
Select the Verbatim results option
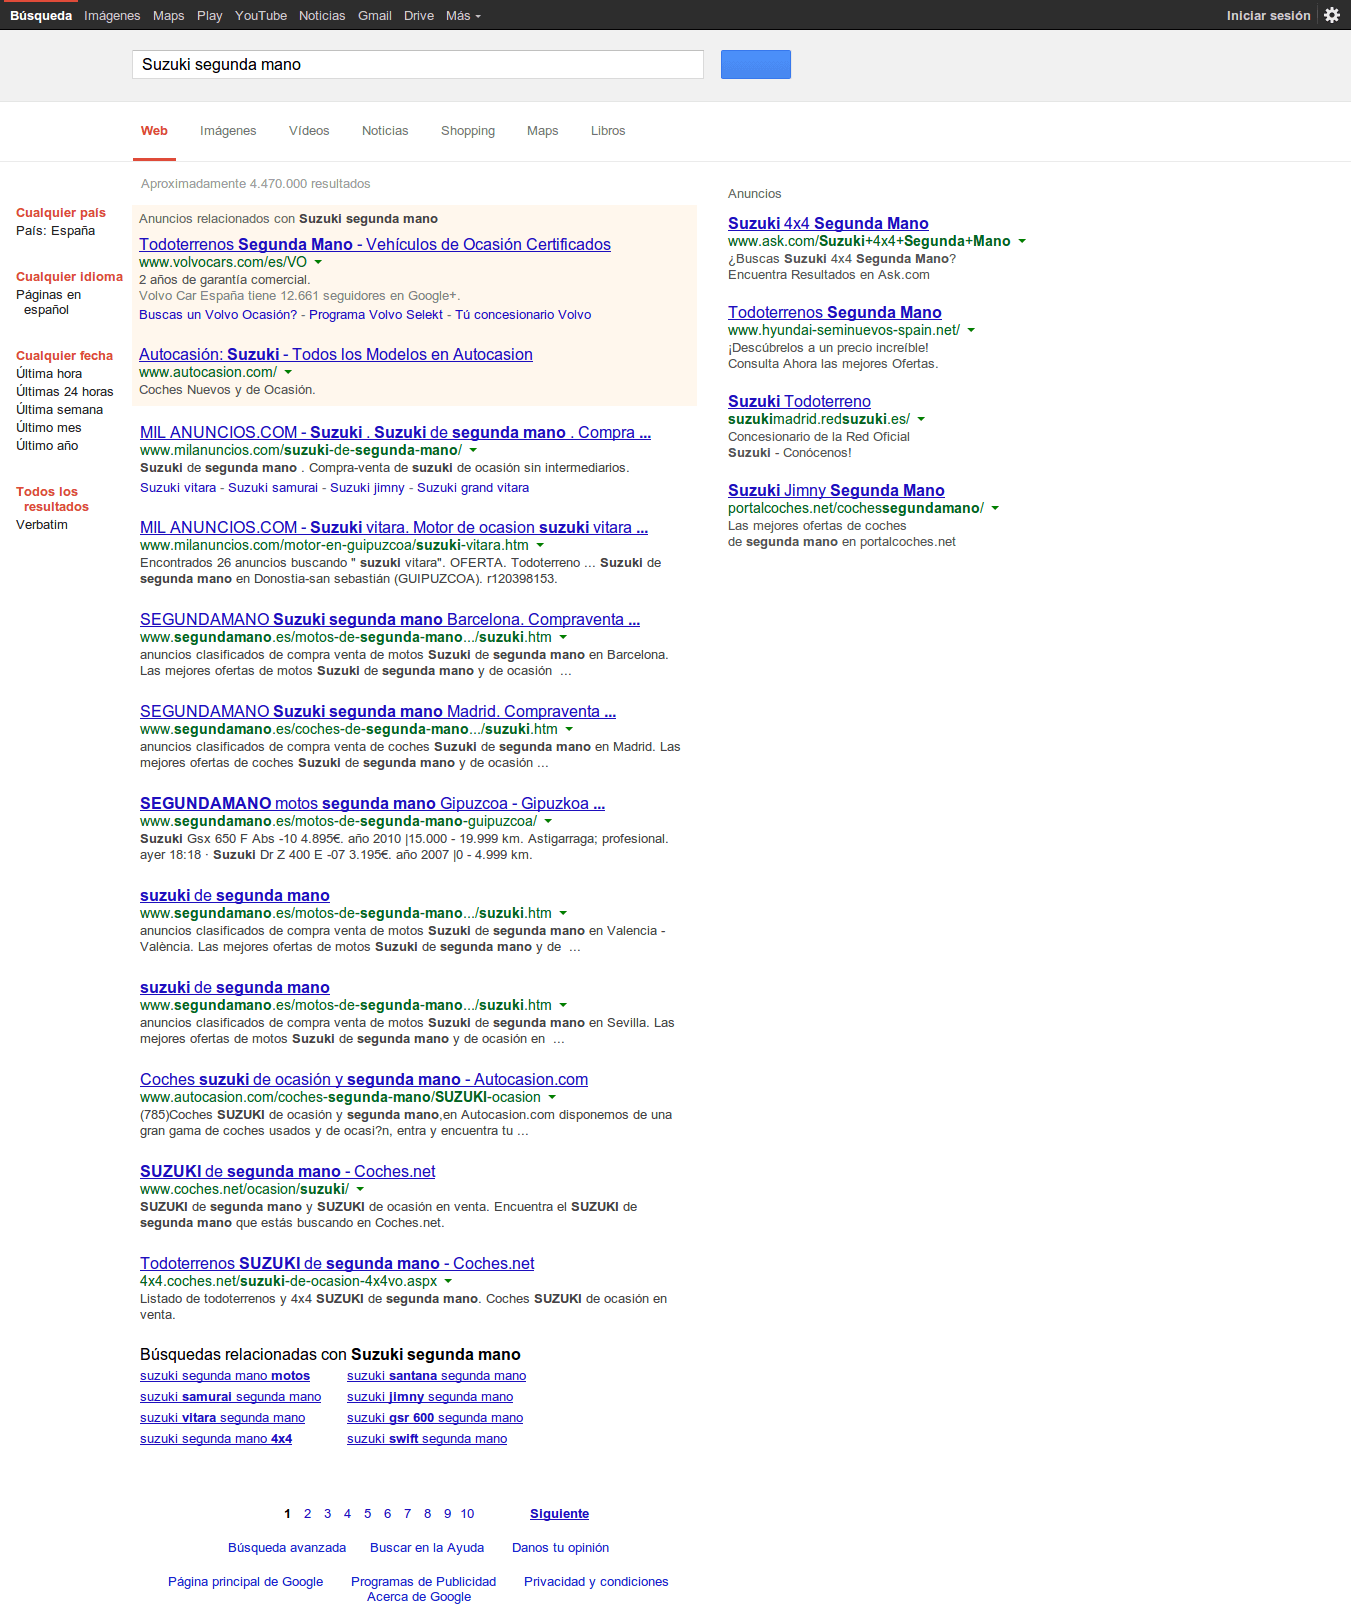tap(42, 525)
